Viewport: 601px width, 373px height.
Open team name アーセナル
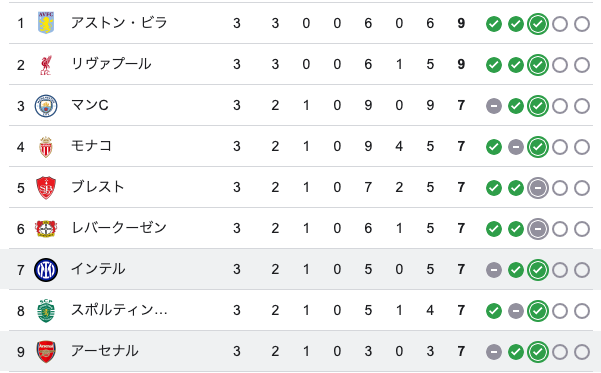pos(105,351)
